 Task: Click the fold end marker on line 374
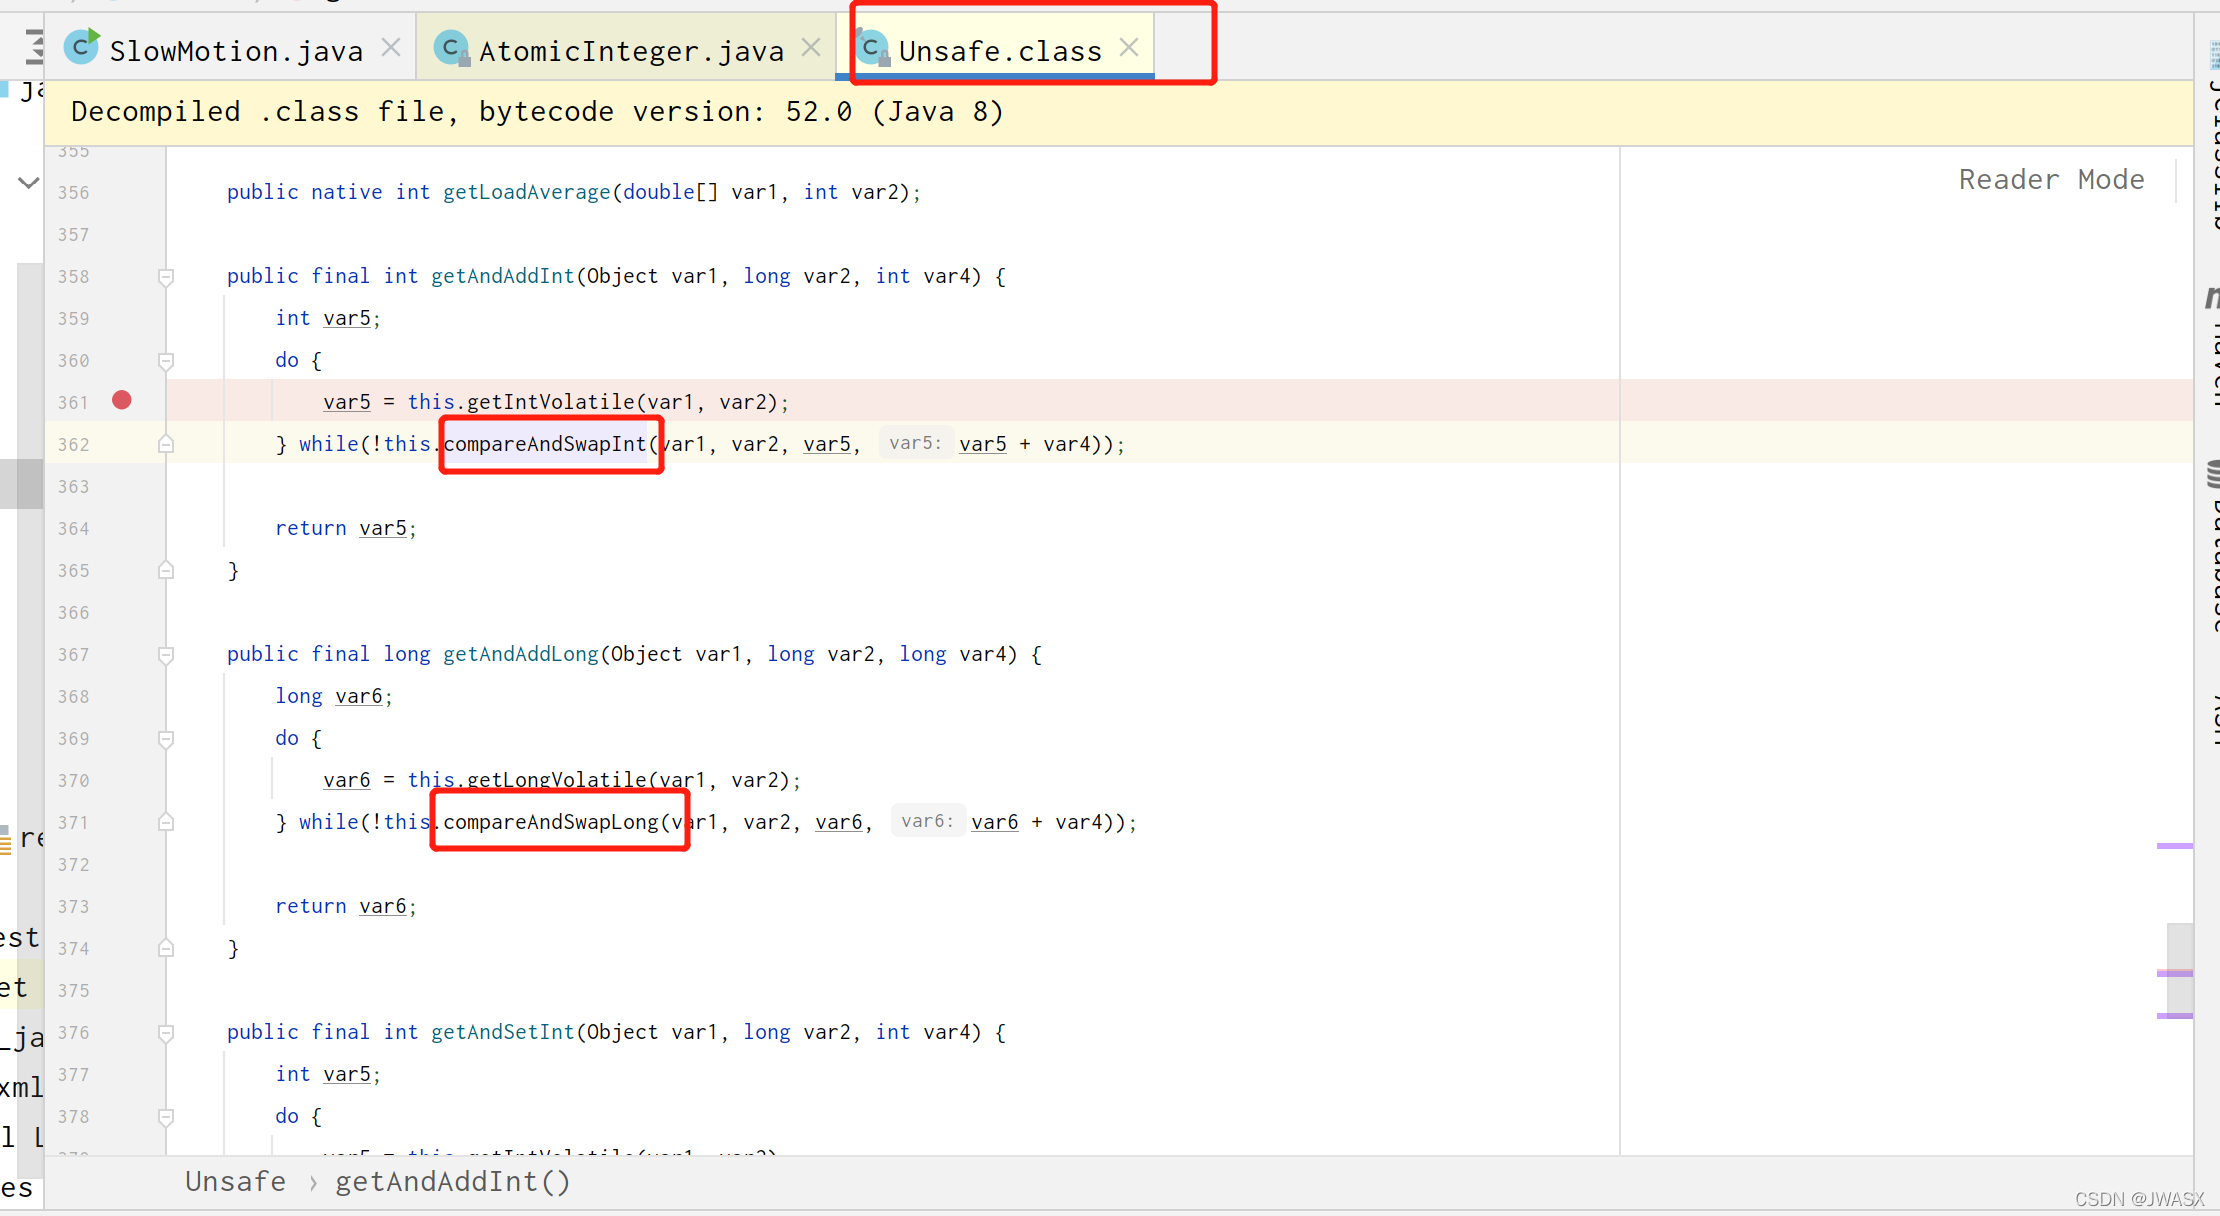pyautogui.click(x=166, y=948)
